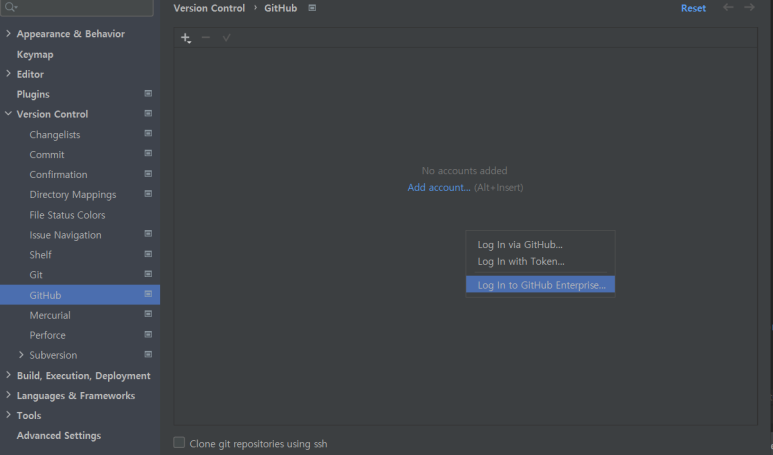
Task: Select Changelists under Version Control
Action: [55, 135]
